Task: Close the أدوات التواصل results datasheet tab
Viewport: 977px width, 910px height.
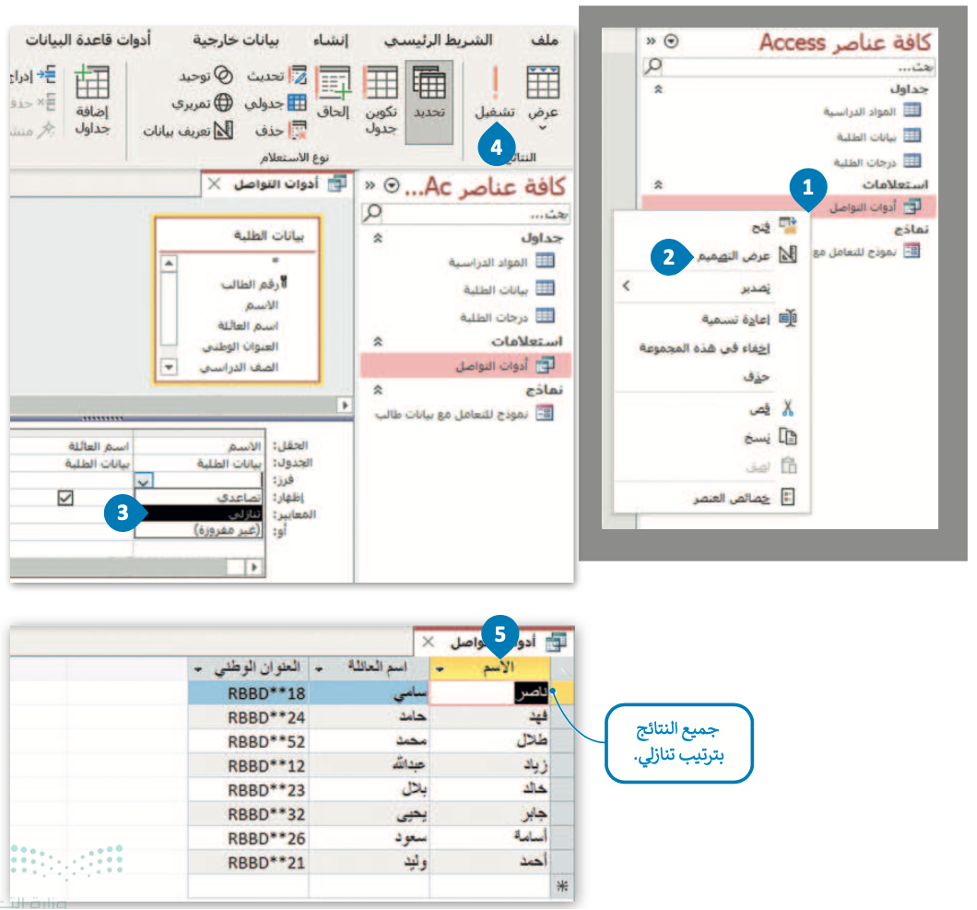Action: coord(428,642)
